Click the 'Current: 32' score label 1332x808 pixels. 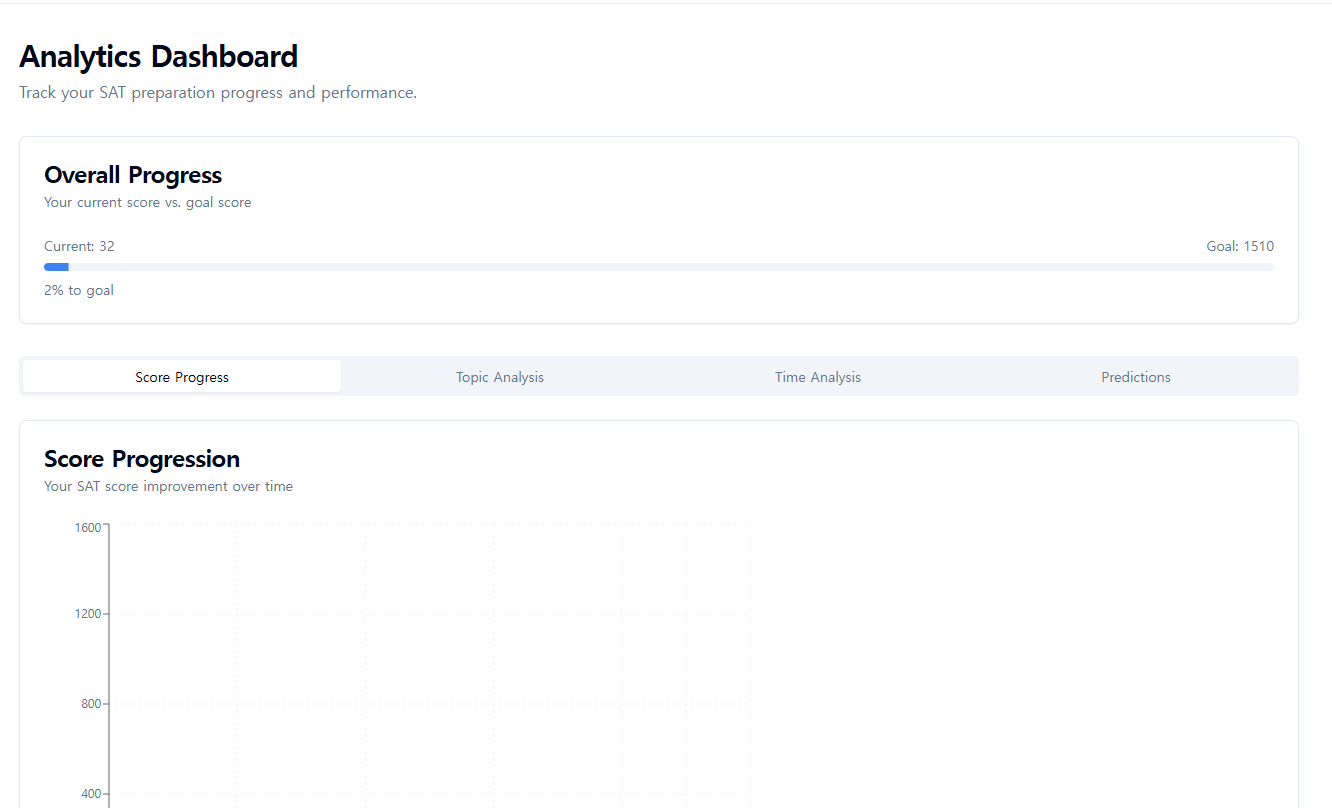click(78, 246)
